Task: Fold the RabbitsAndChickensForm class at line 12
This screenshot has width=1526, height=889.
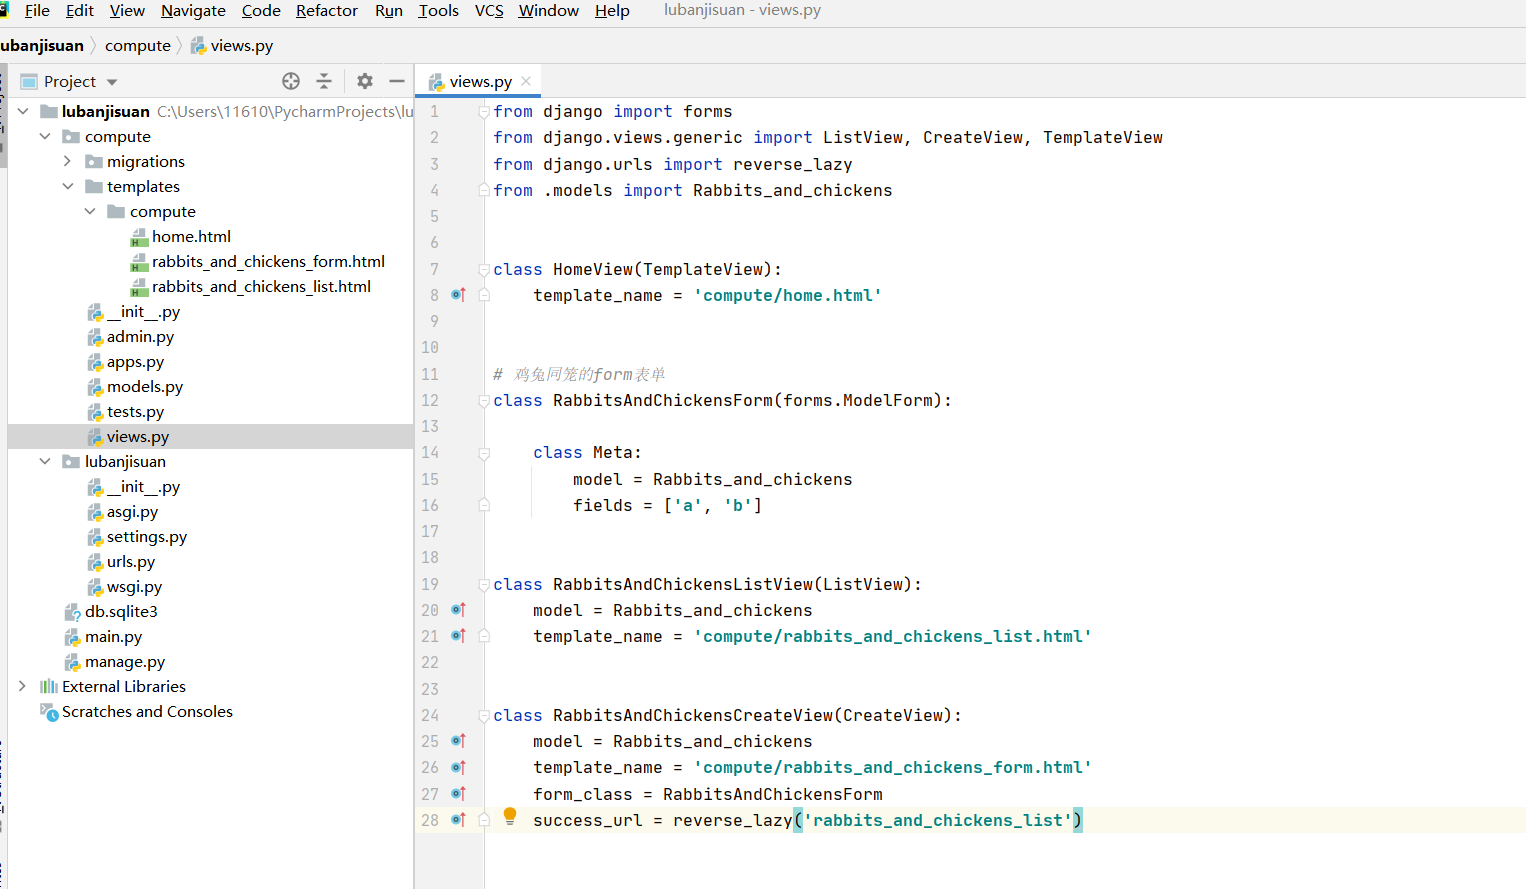Action: click(x=484, y=400)
